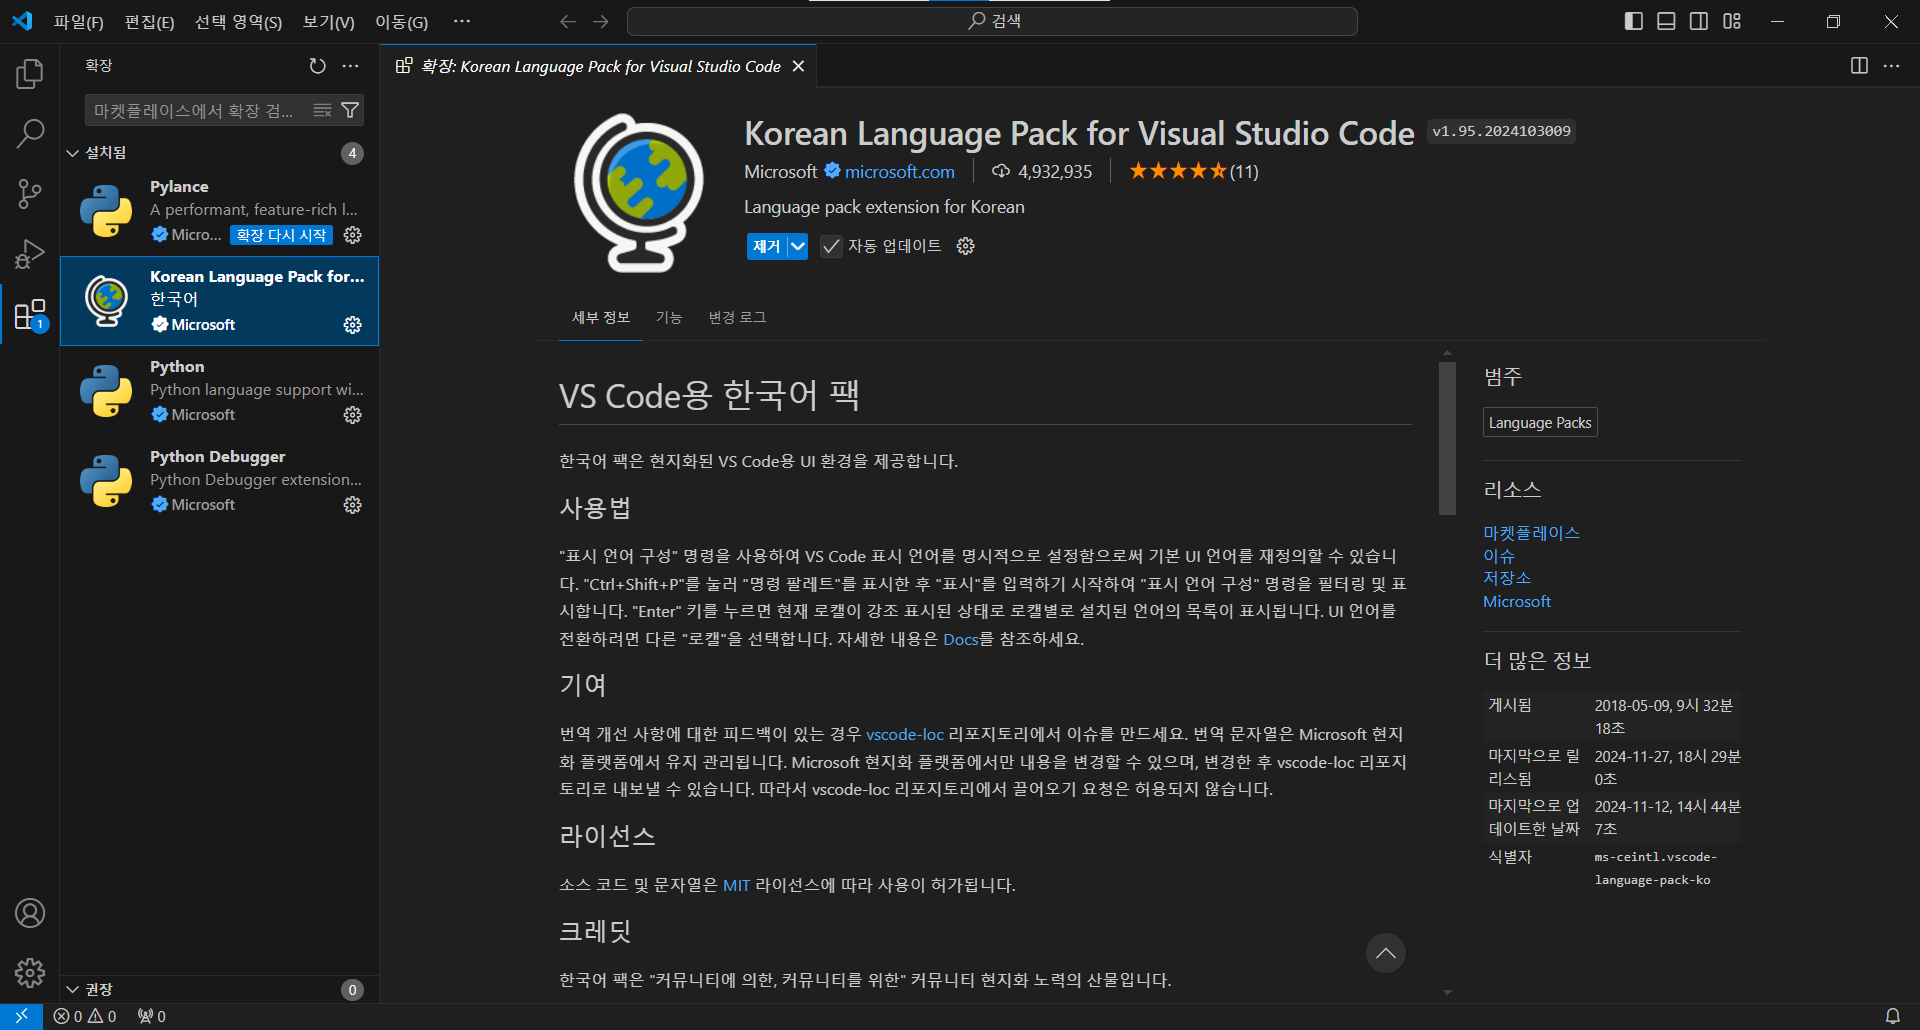Open the uninstall button dropdown arrow

(x=797, y=246)
